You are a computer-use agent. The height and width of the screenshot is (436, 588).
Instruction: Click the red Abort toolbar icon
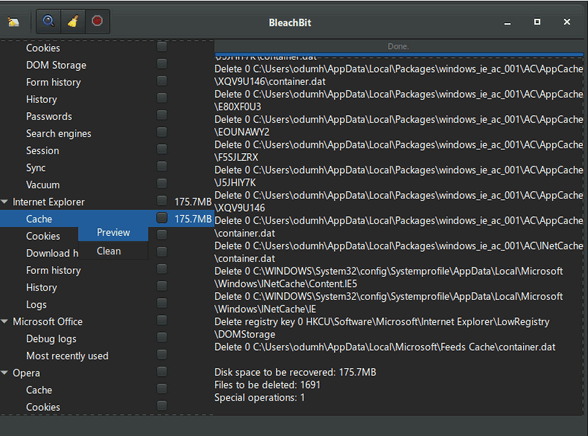pos(97,21)
